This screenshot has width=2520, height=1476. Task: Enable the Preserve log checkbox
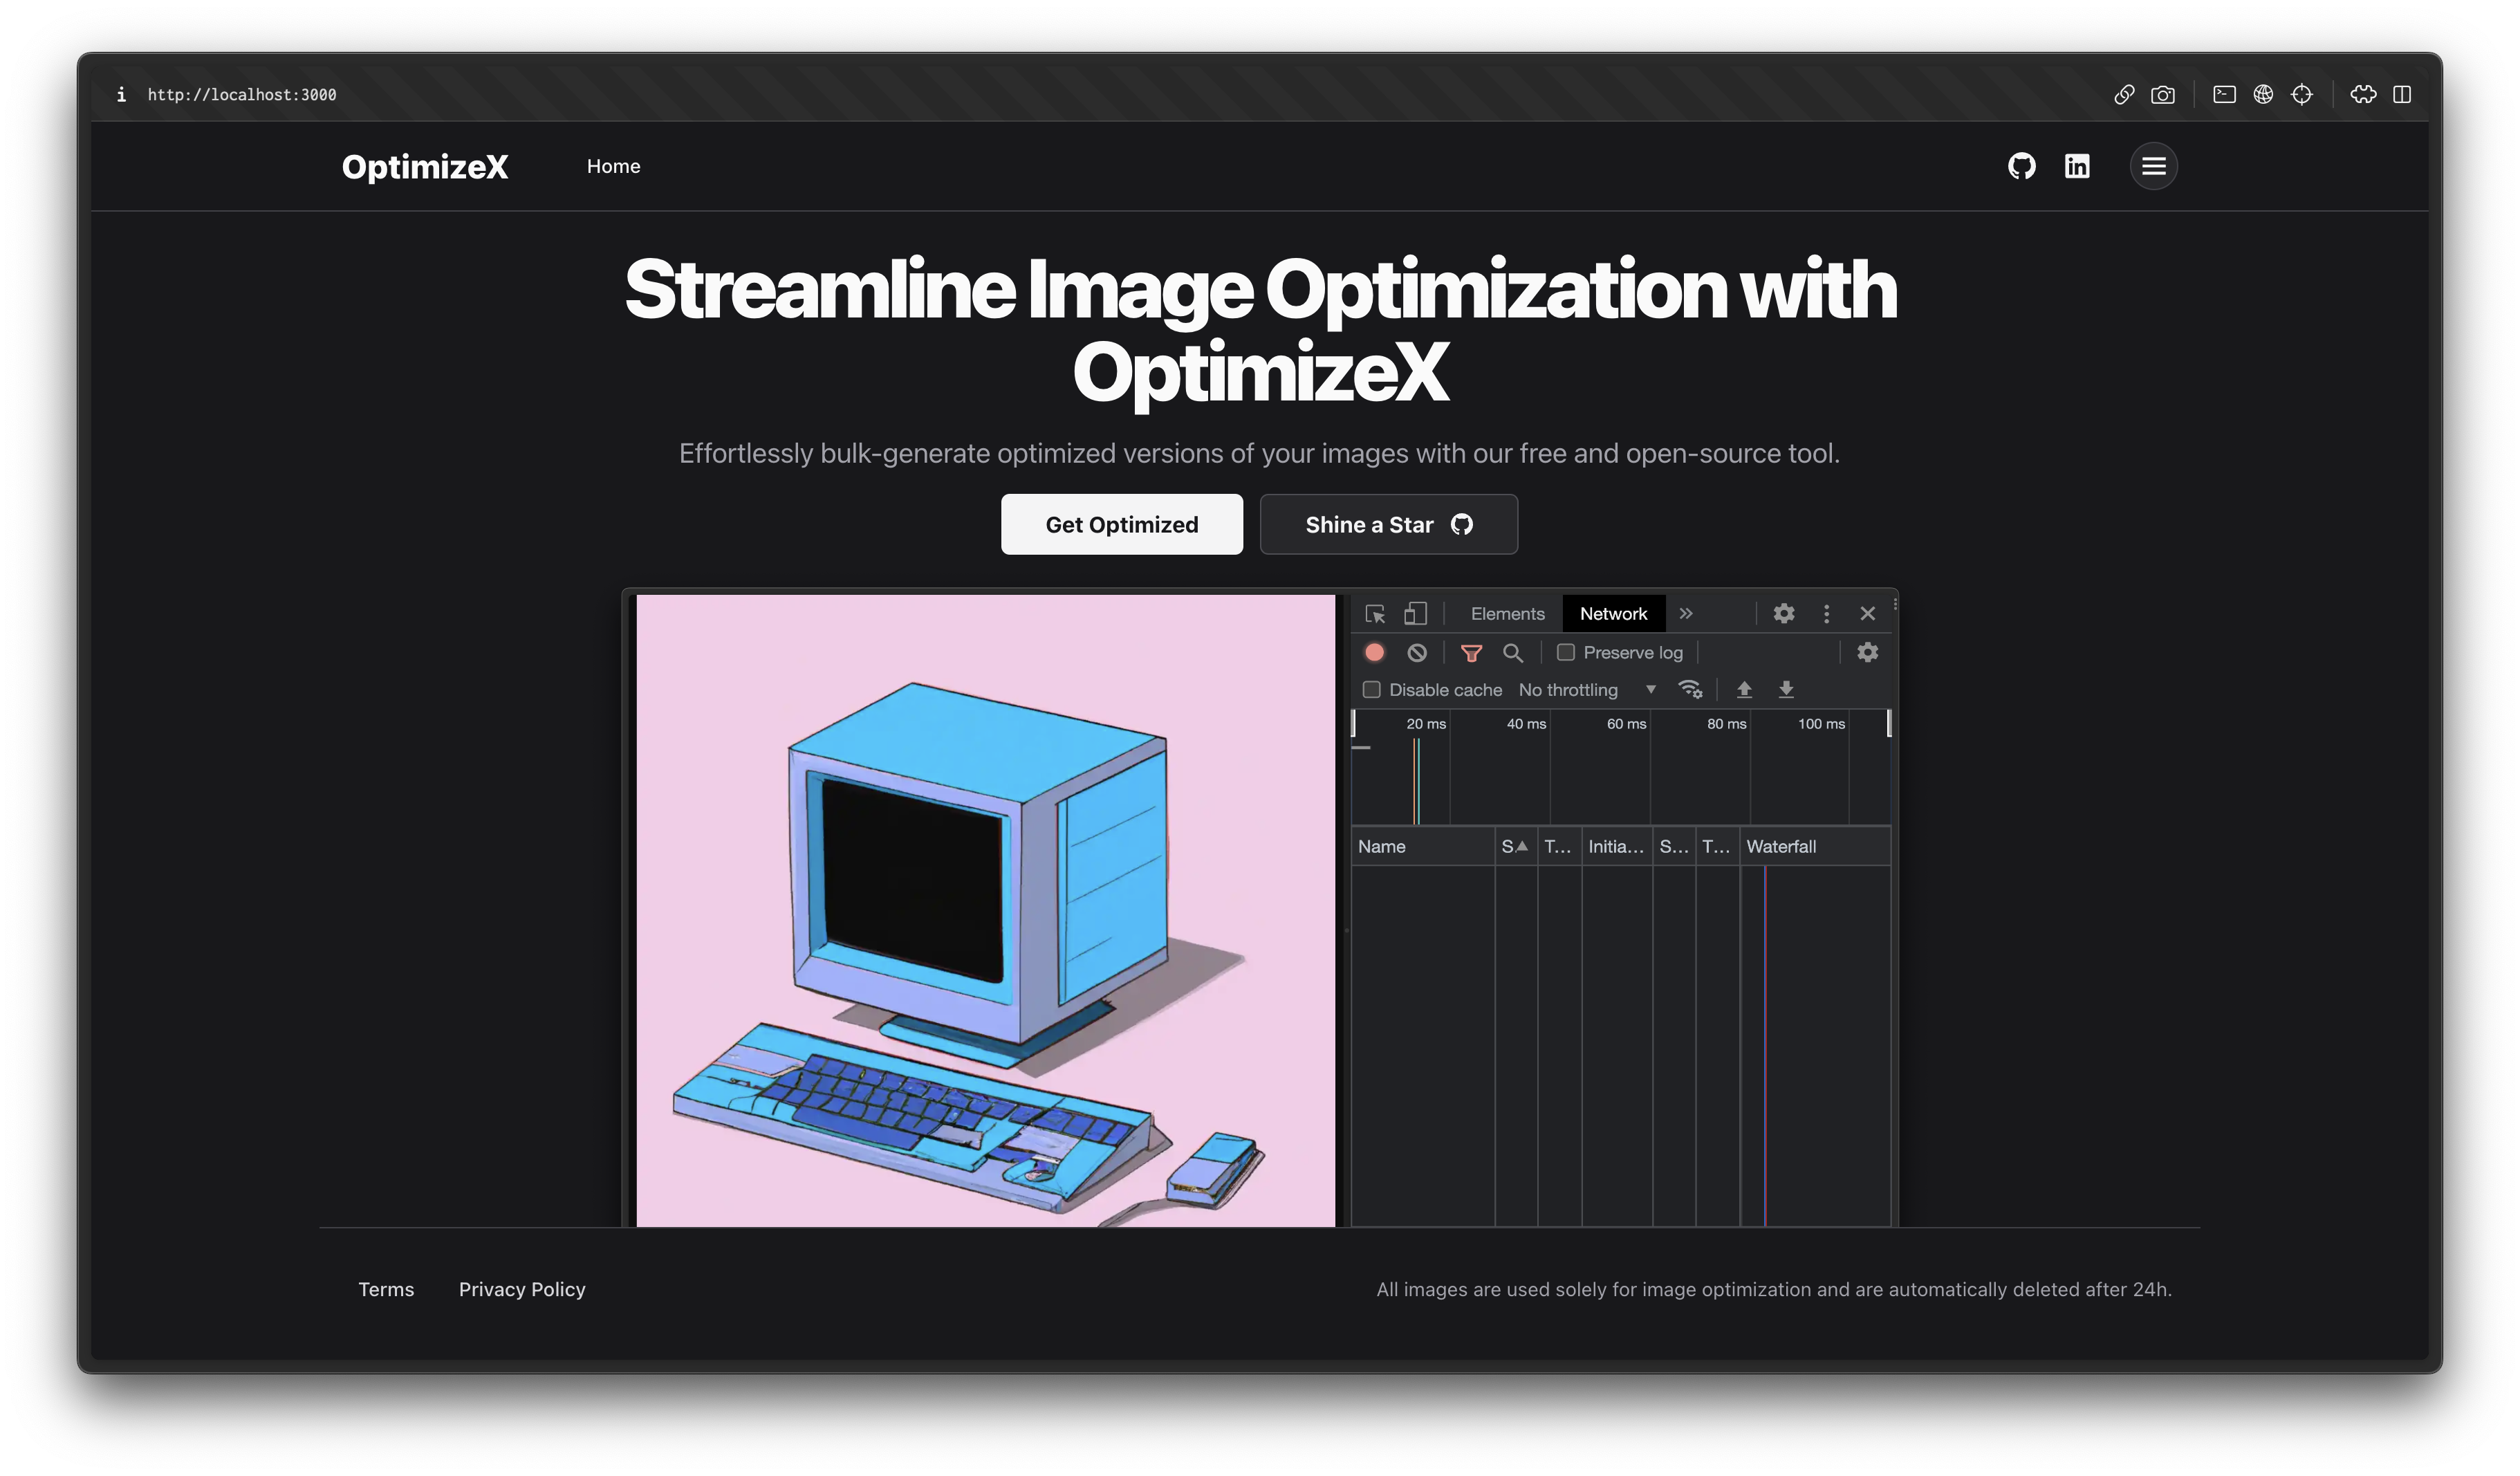1566,652
